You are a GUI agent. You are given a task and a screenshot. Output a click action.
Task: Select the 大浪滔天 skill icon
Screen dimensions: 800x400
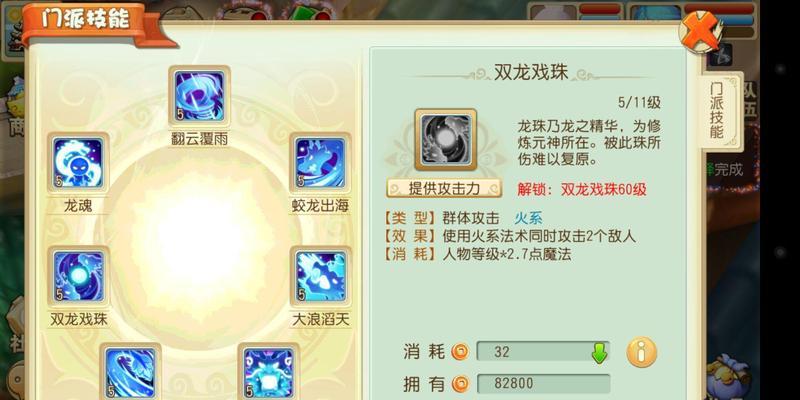321,276
